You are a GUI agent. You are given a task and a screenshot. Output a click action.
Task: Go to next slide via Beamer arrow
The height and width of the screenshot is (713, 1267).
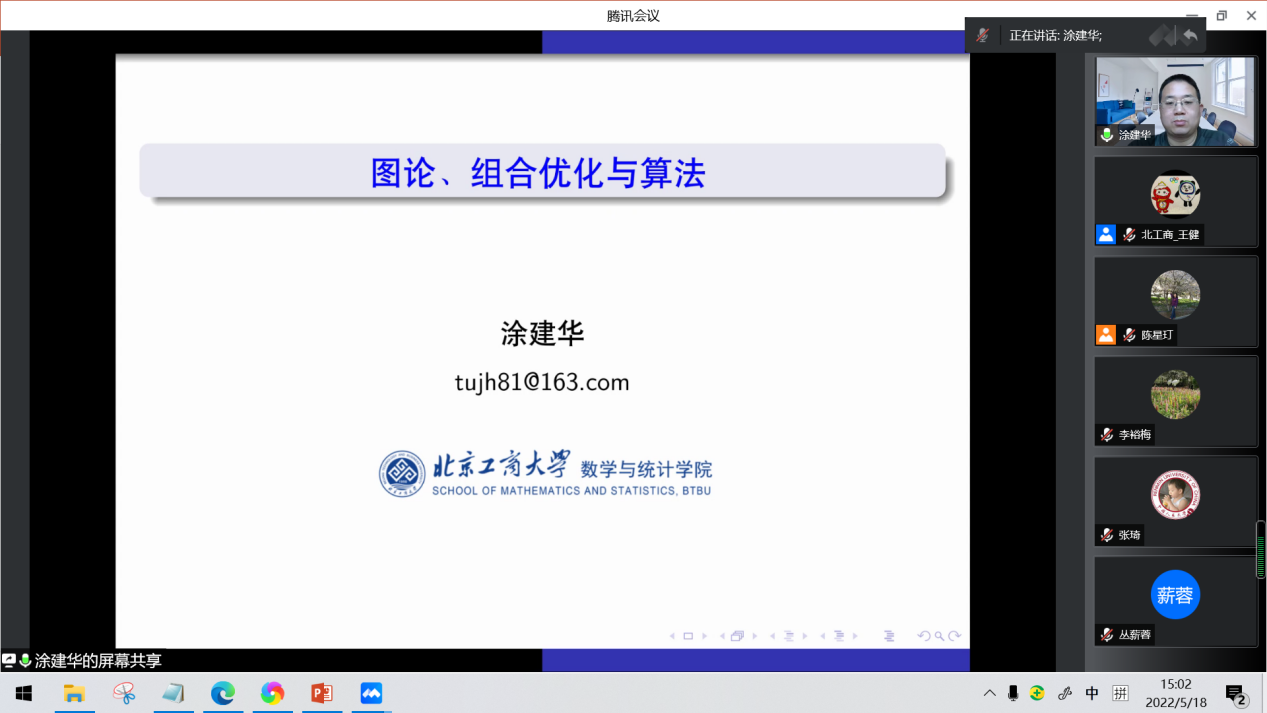[705, 636]
